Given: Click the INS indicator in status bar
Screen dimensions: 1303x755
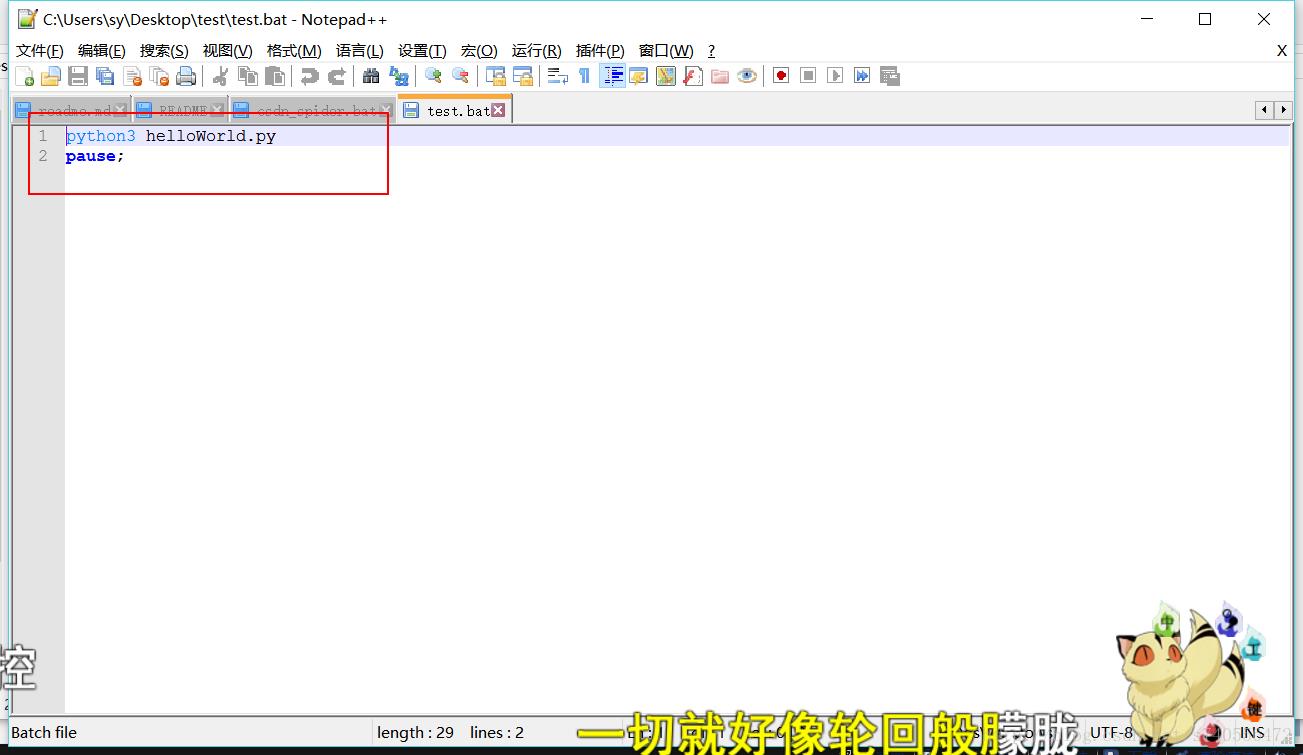Looking at the screenshot, I should coord(1252,733).
